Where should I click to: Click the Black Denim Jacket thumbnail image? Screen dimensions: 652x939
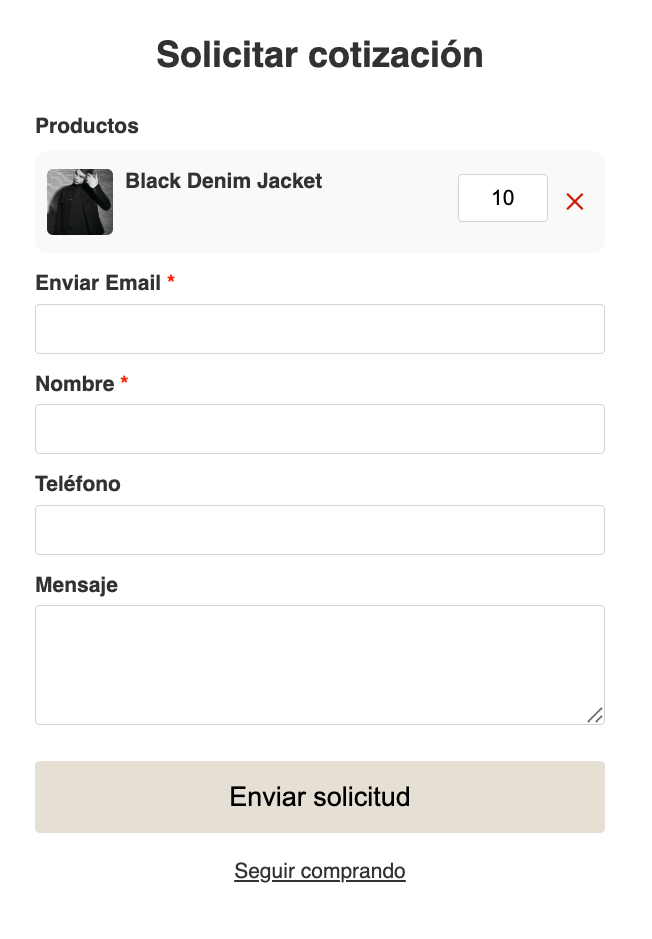80,202
